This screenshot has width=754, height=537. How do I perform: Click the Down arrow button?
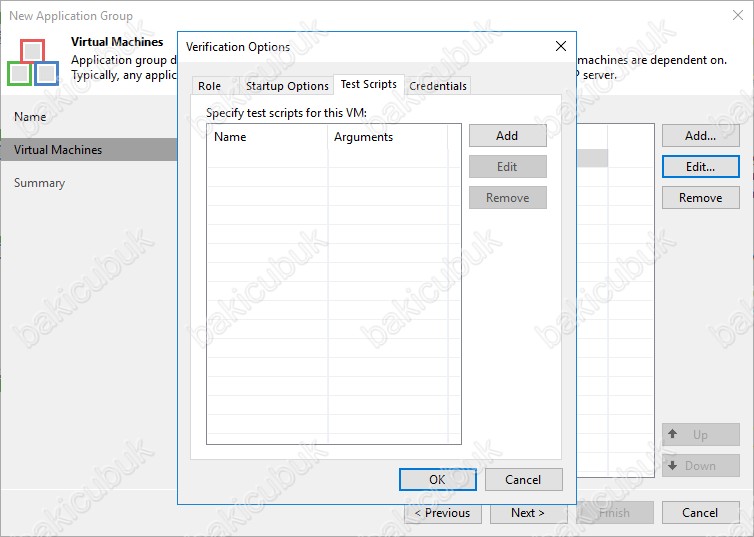pos(701,465)
